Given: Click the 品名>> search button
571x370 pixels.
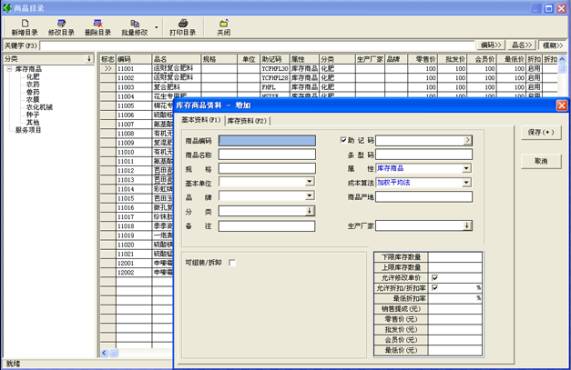Looking at the screenshot, I should click(522, 45).
